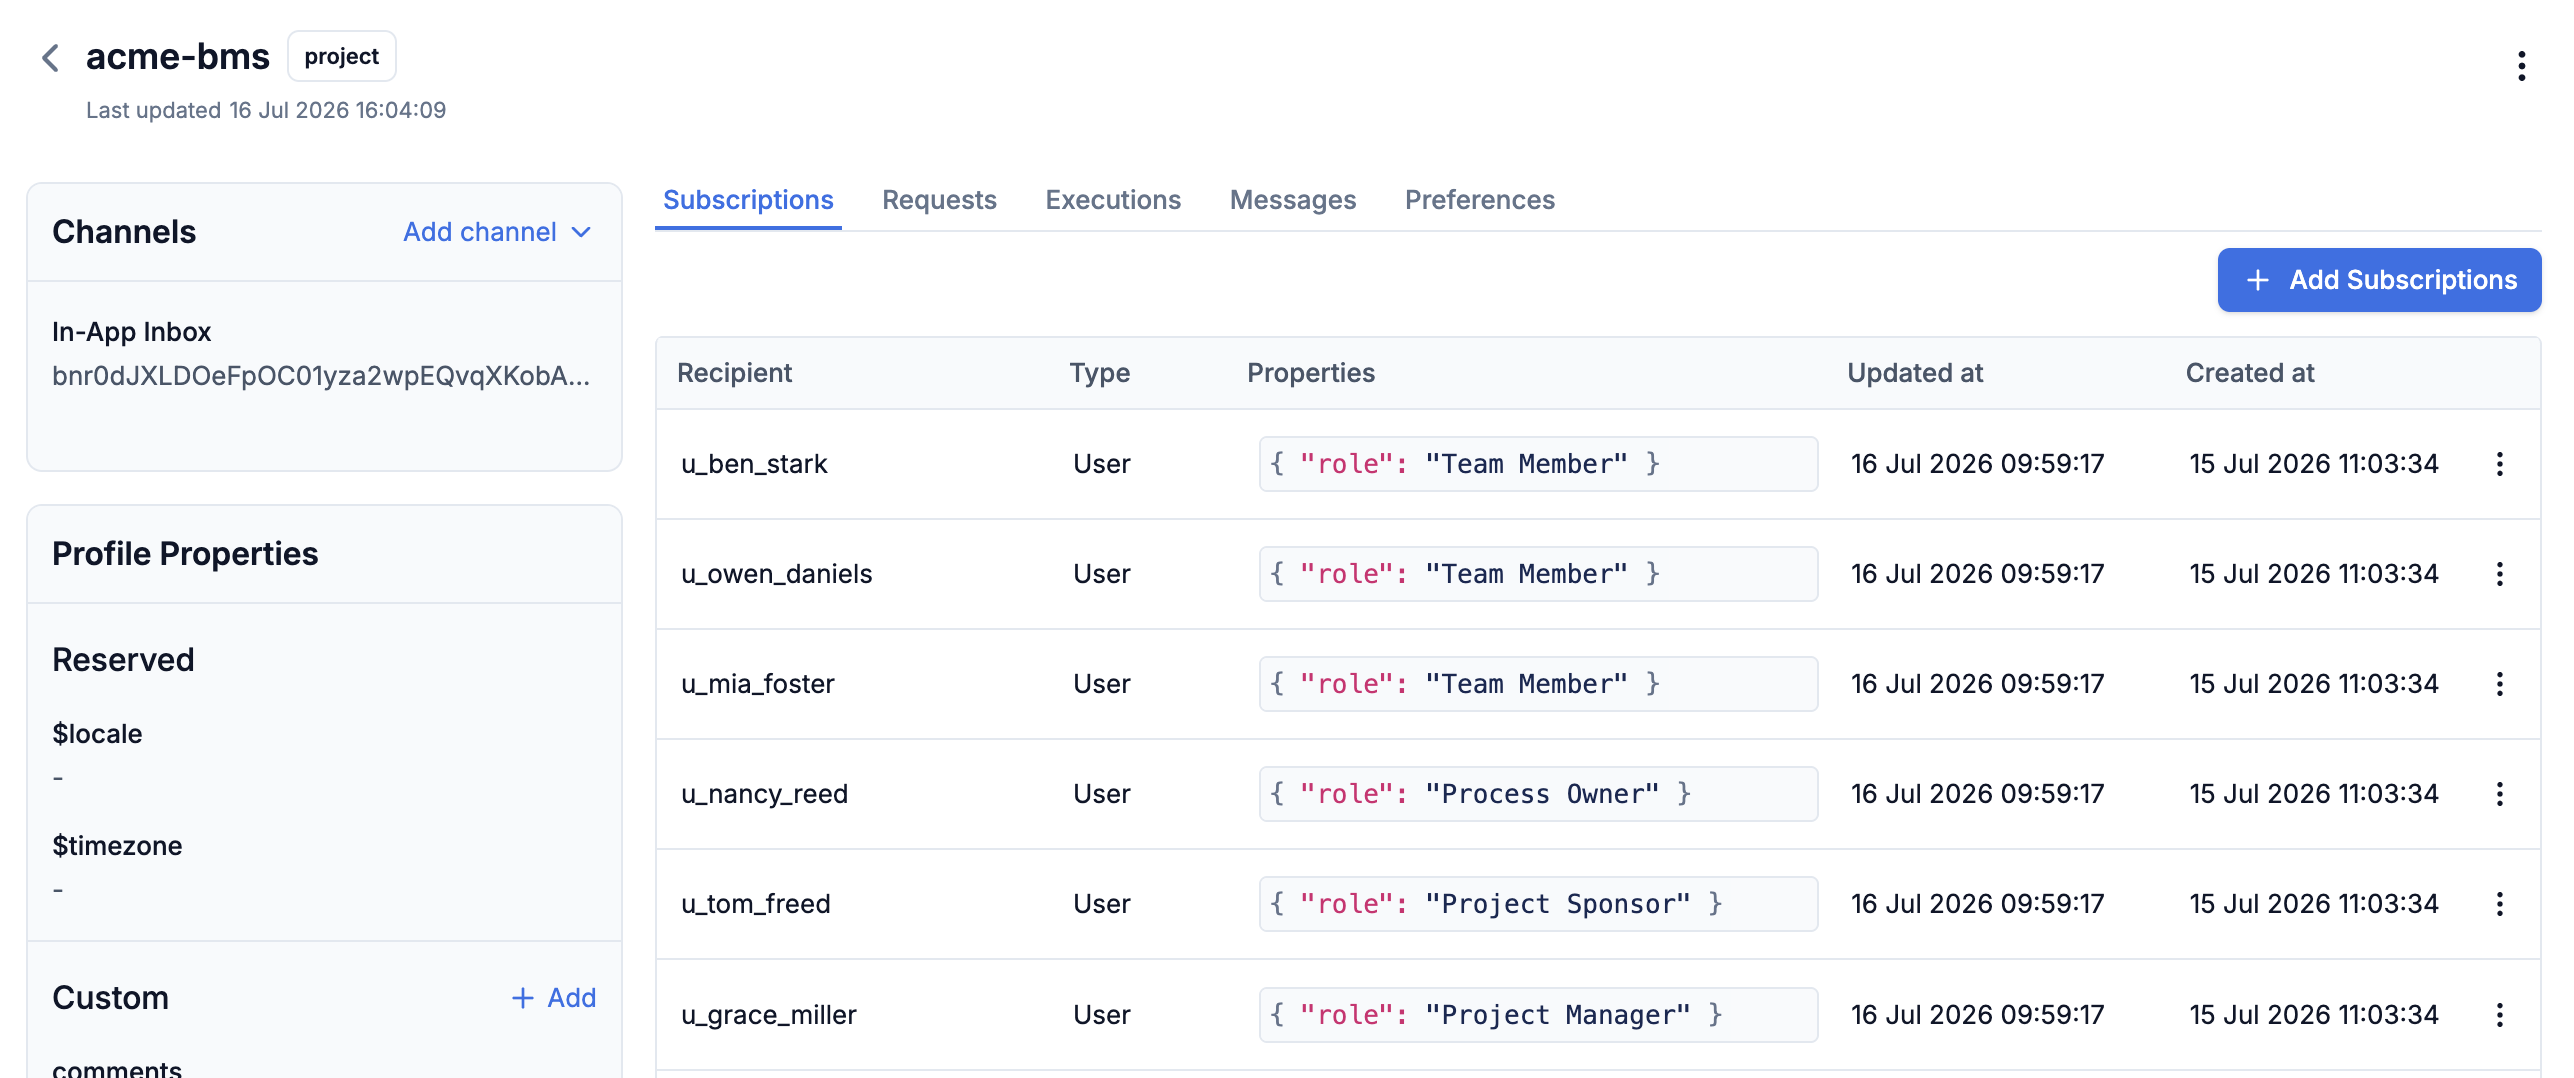Click the acme-bms title
Image resolution: width=2574 pixels, height=1078 pixels.
[177, 57]
